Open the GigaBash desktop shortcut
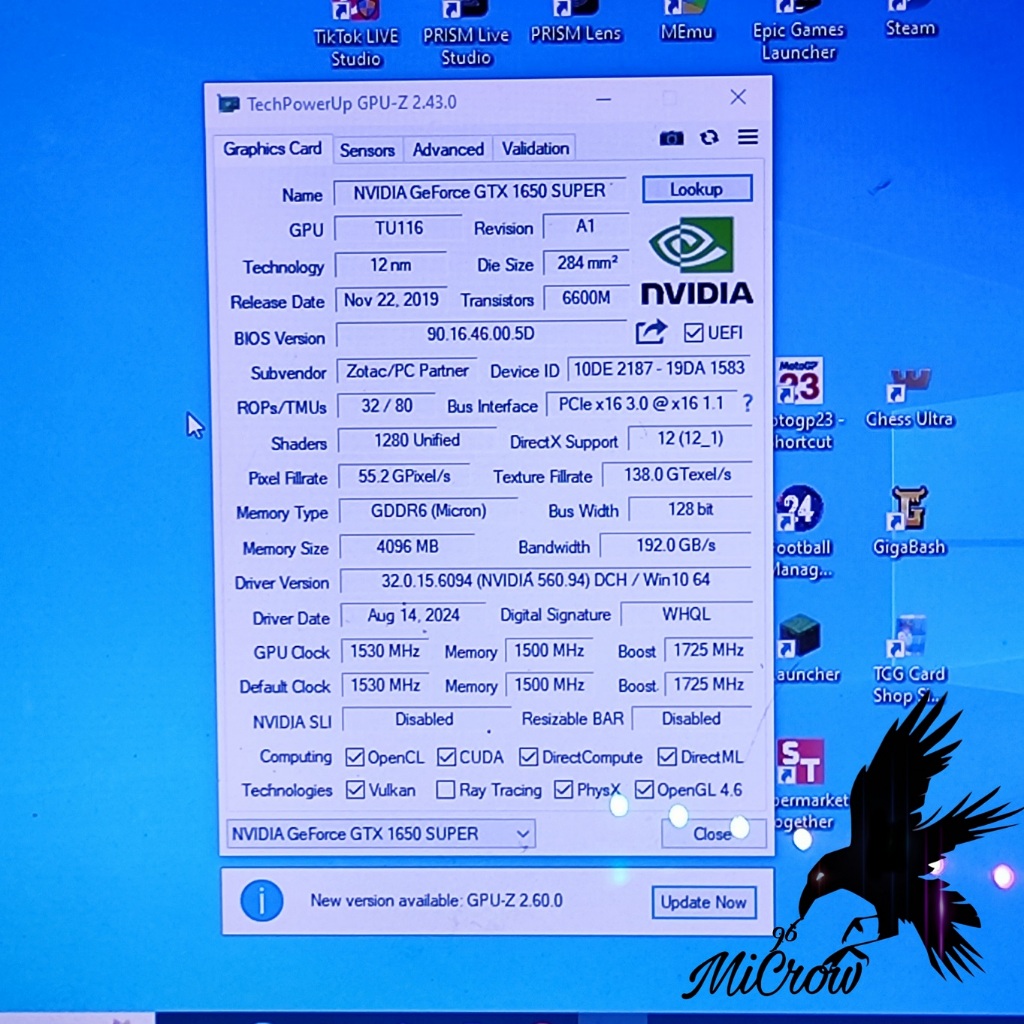 909,520
